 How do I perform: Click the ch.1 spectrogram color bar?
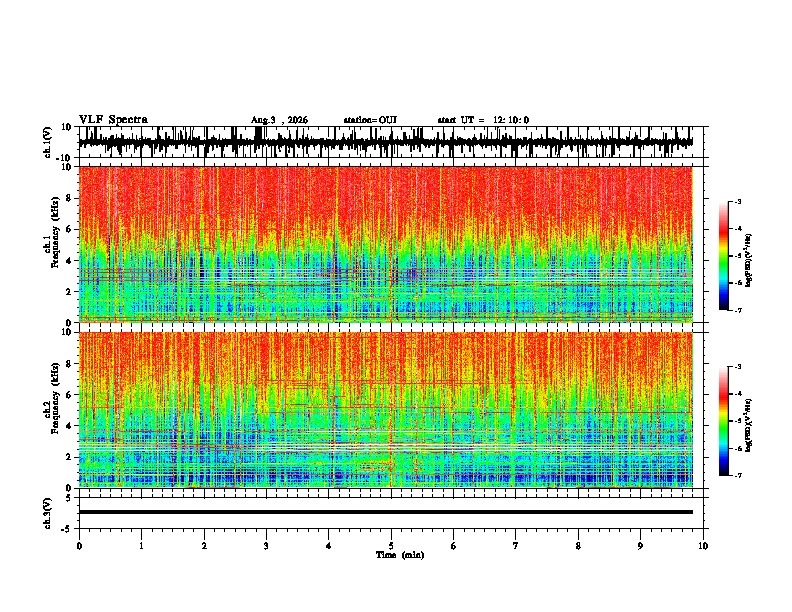(723, 256)
